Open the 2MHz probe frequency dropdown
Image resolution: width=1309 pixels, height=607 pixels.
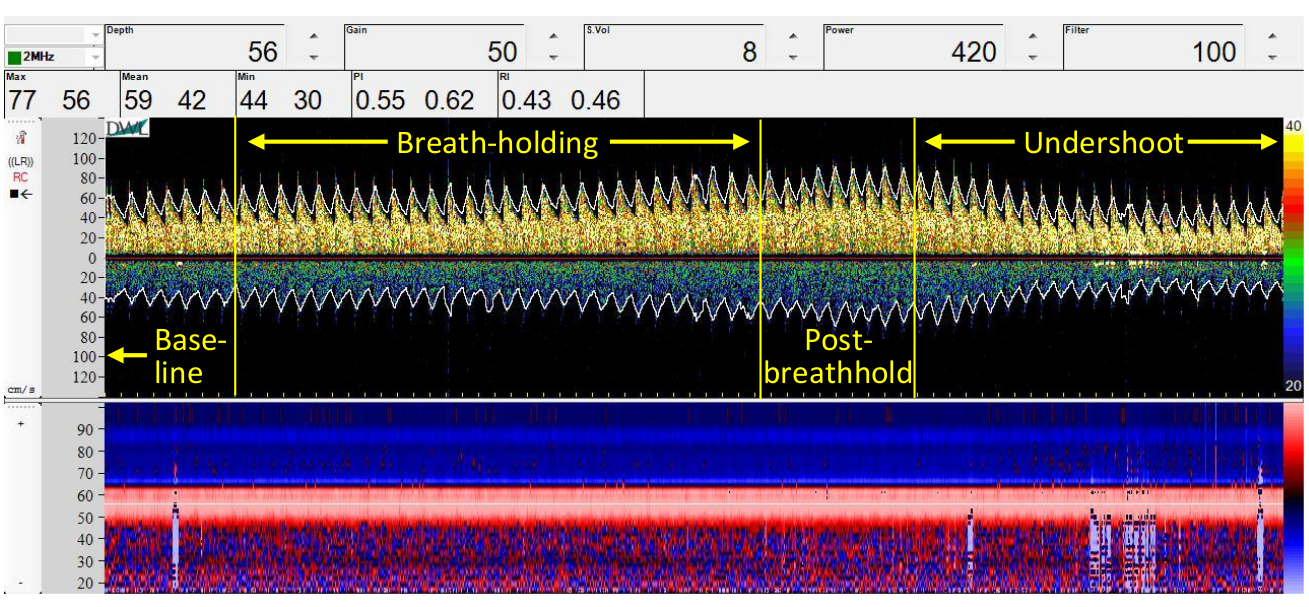coord(52,57)
